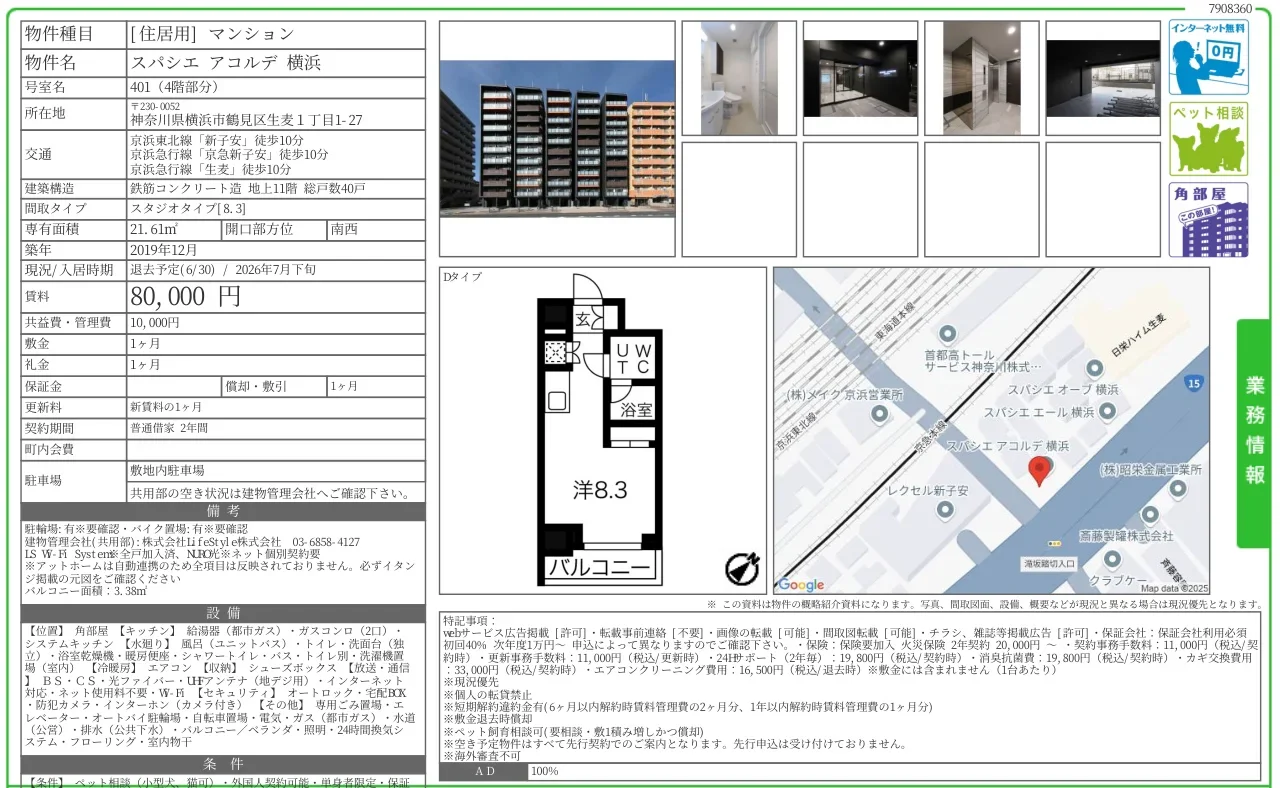Click the 海外審査不可 note line

click(x=482, y=756)
